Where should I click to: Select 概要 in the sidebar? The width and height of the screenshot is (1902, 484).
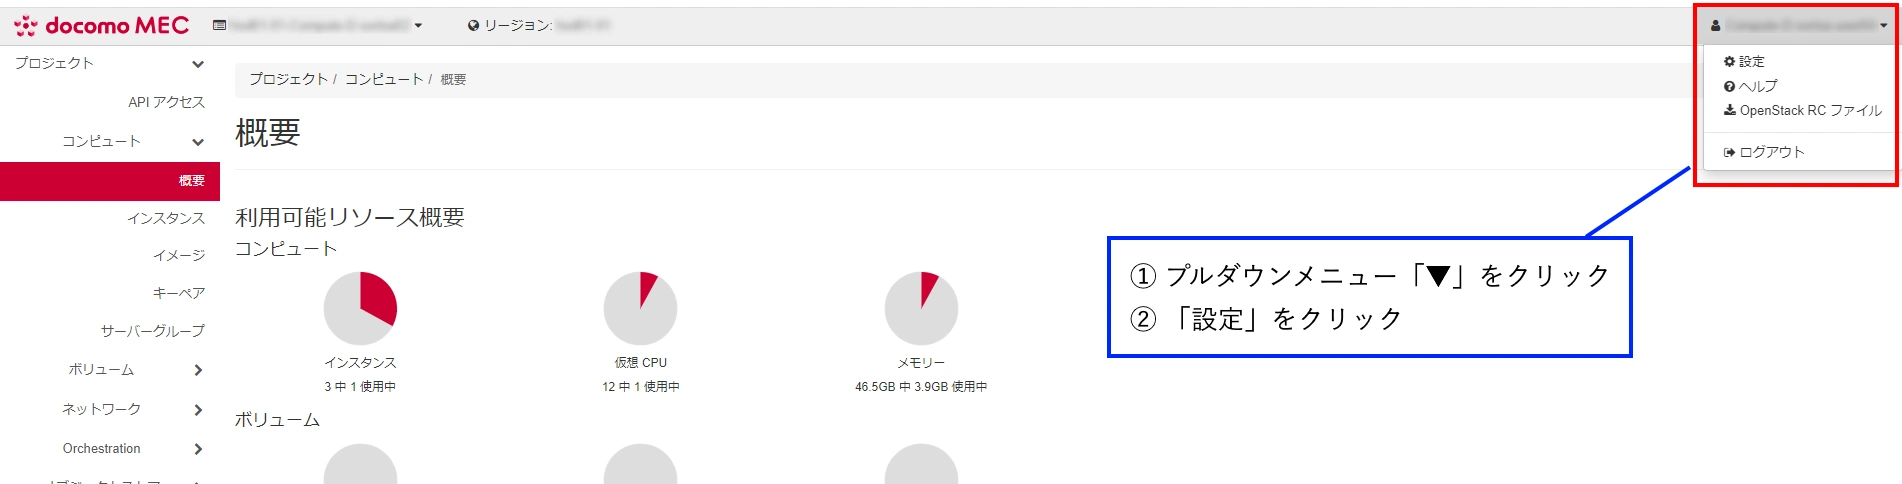110,181
